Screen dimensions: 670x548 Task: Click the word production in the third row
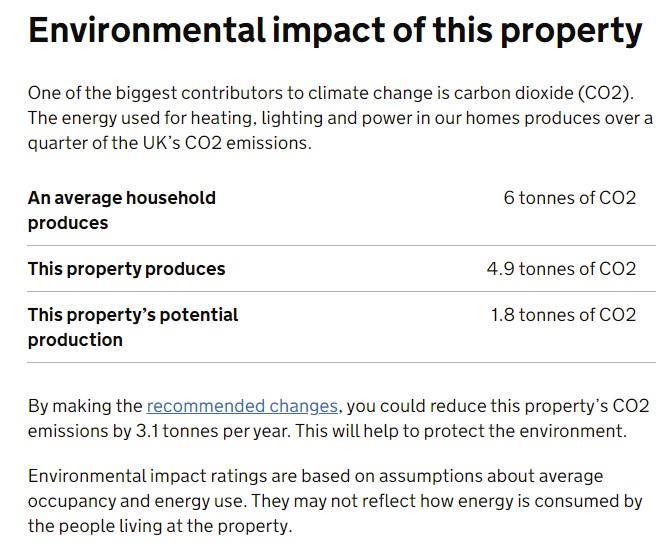(x=75, y=340)
